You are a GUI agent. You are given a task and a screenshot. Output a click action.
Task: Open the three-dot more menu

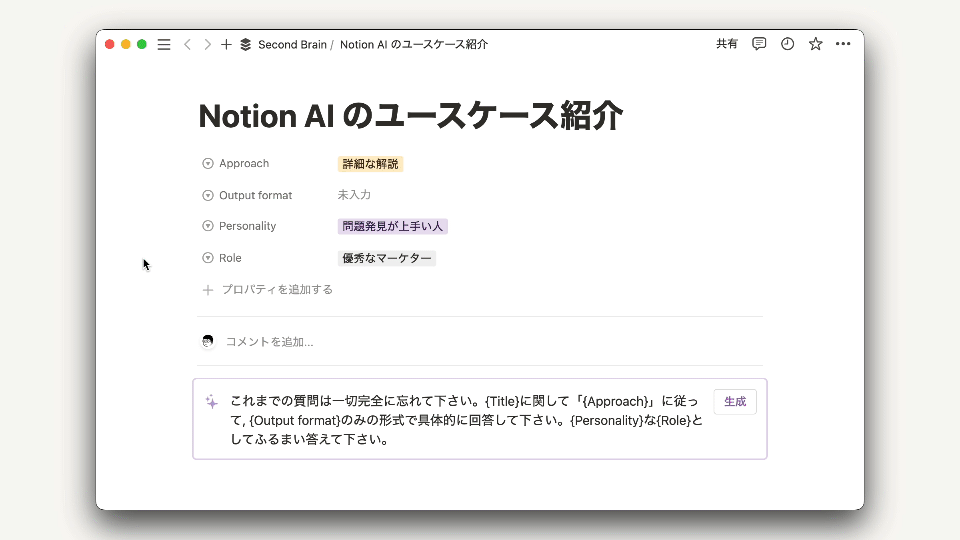(x=843, y=44)
